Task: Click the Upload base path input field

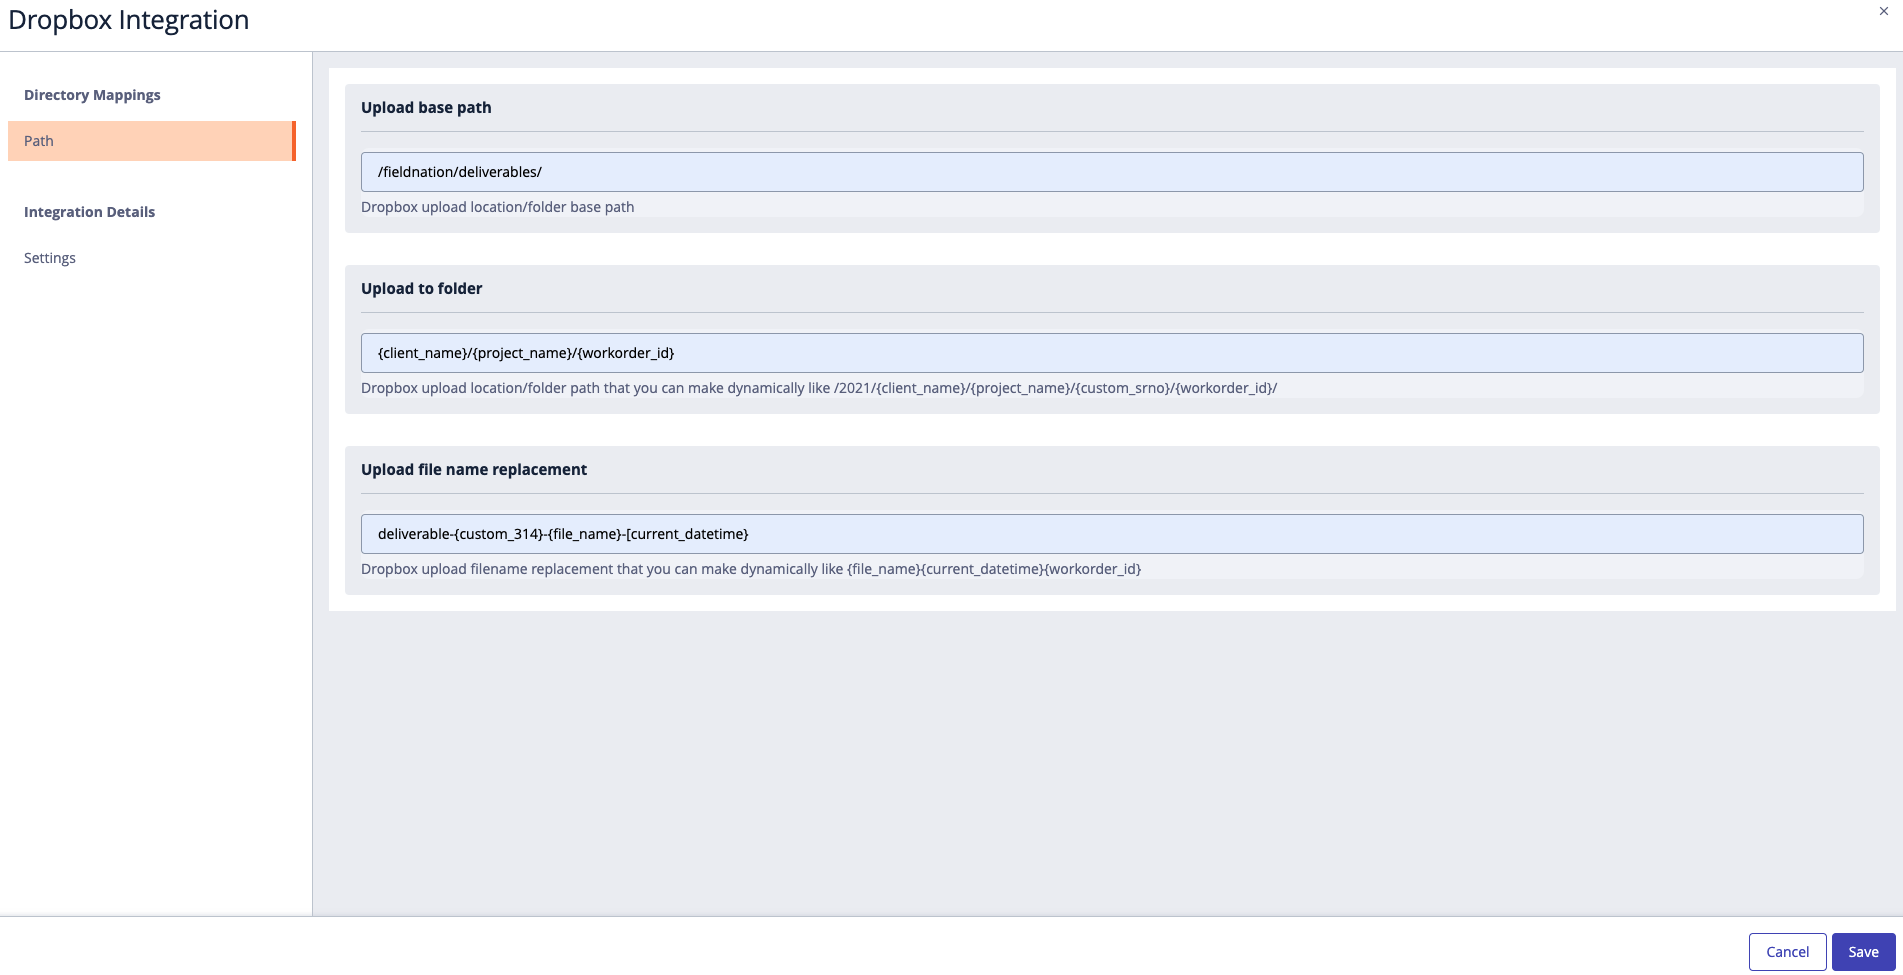Action: (x=1112, y=172)
